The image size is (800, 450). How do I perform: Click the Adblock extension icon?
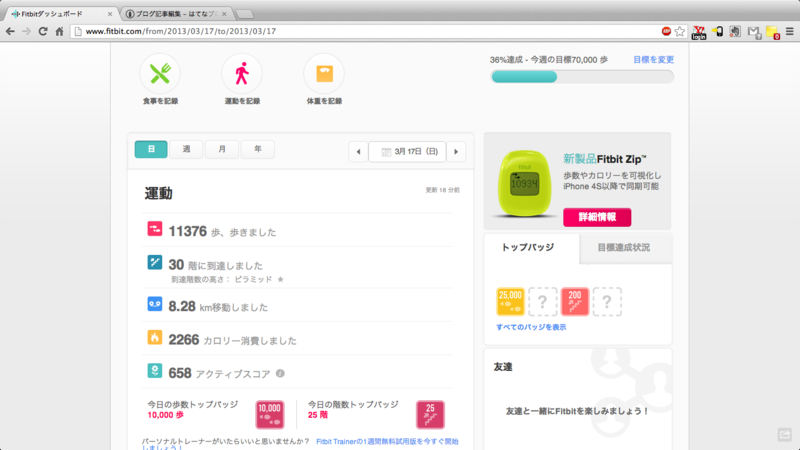point(666,31)
